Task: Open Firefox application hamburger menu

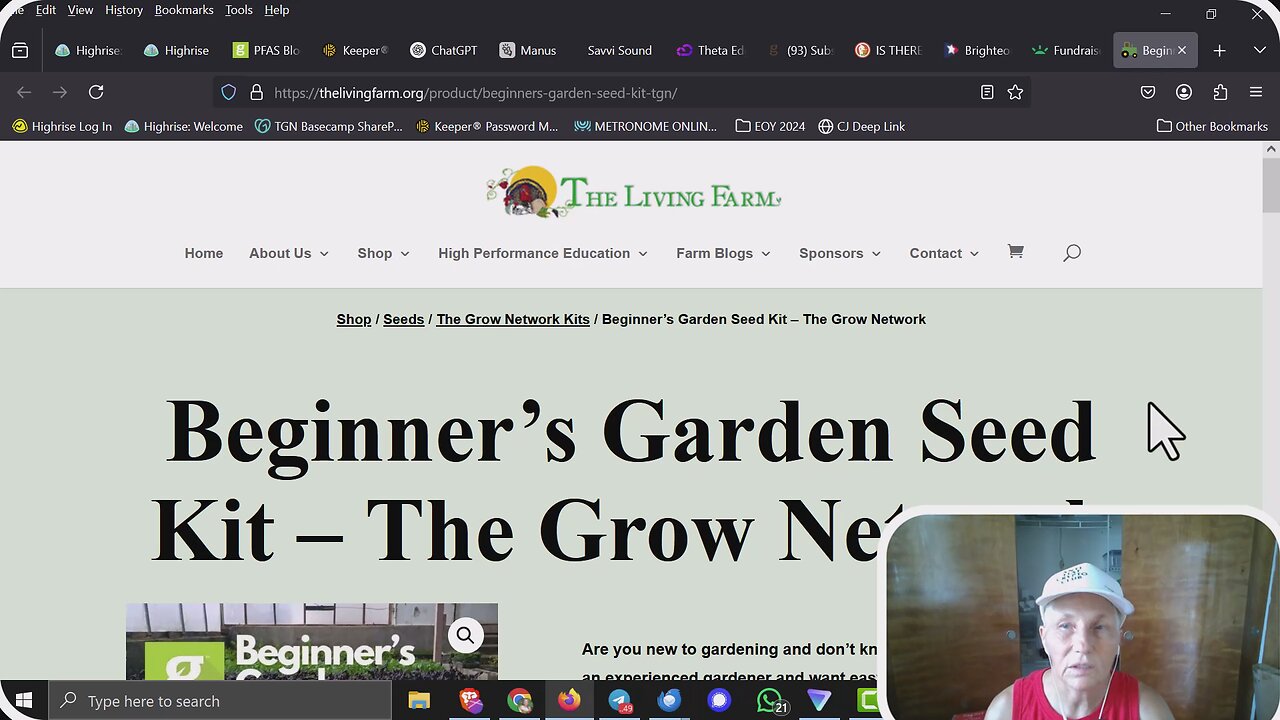Action: pos(1256,92)
